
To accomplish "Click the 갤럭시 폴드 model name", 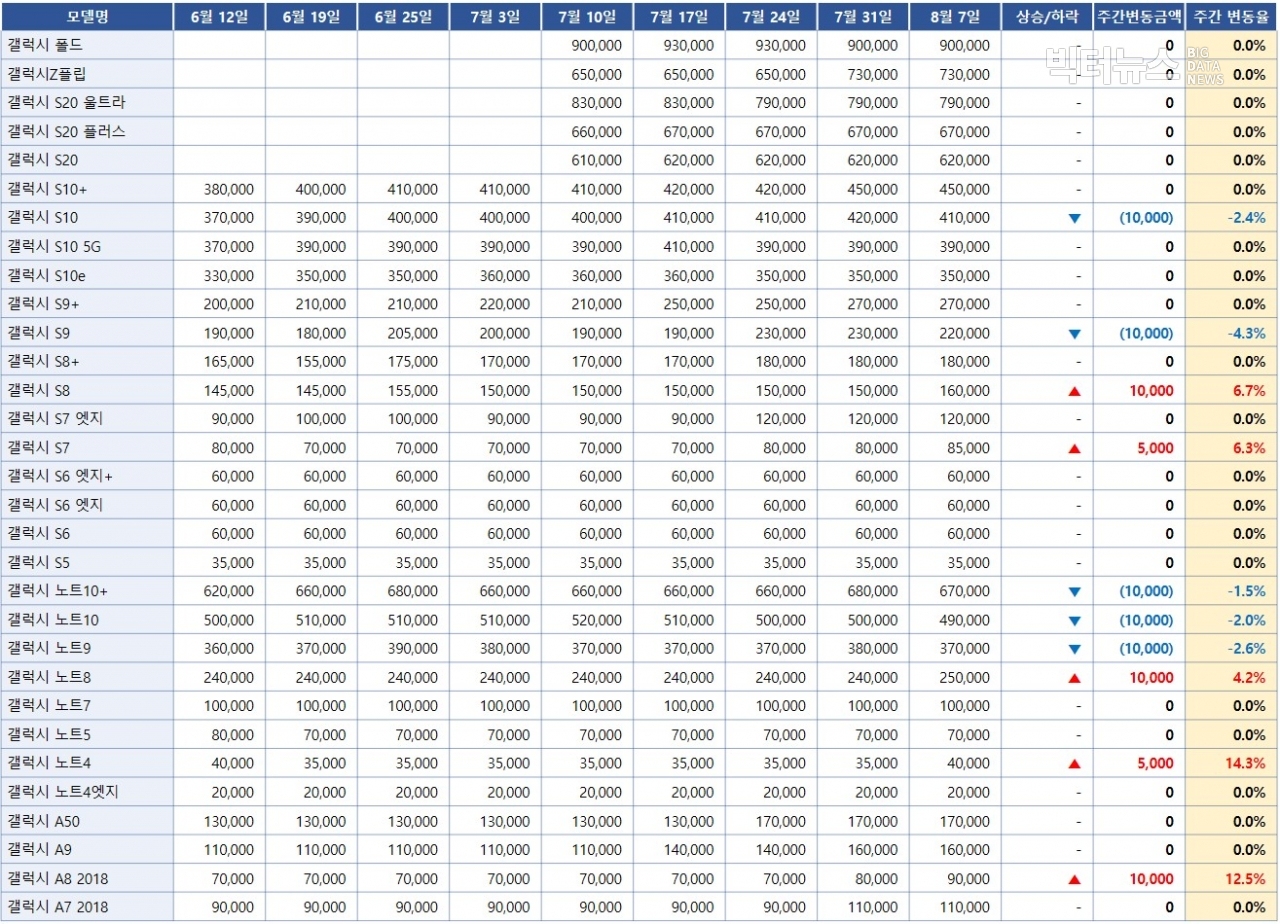I will pyautogui.click(x=45, y=45).
